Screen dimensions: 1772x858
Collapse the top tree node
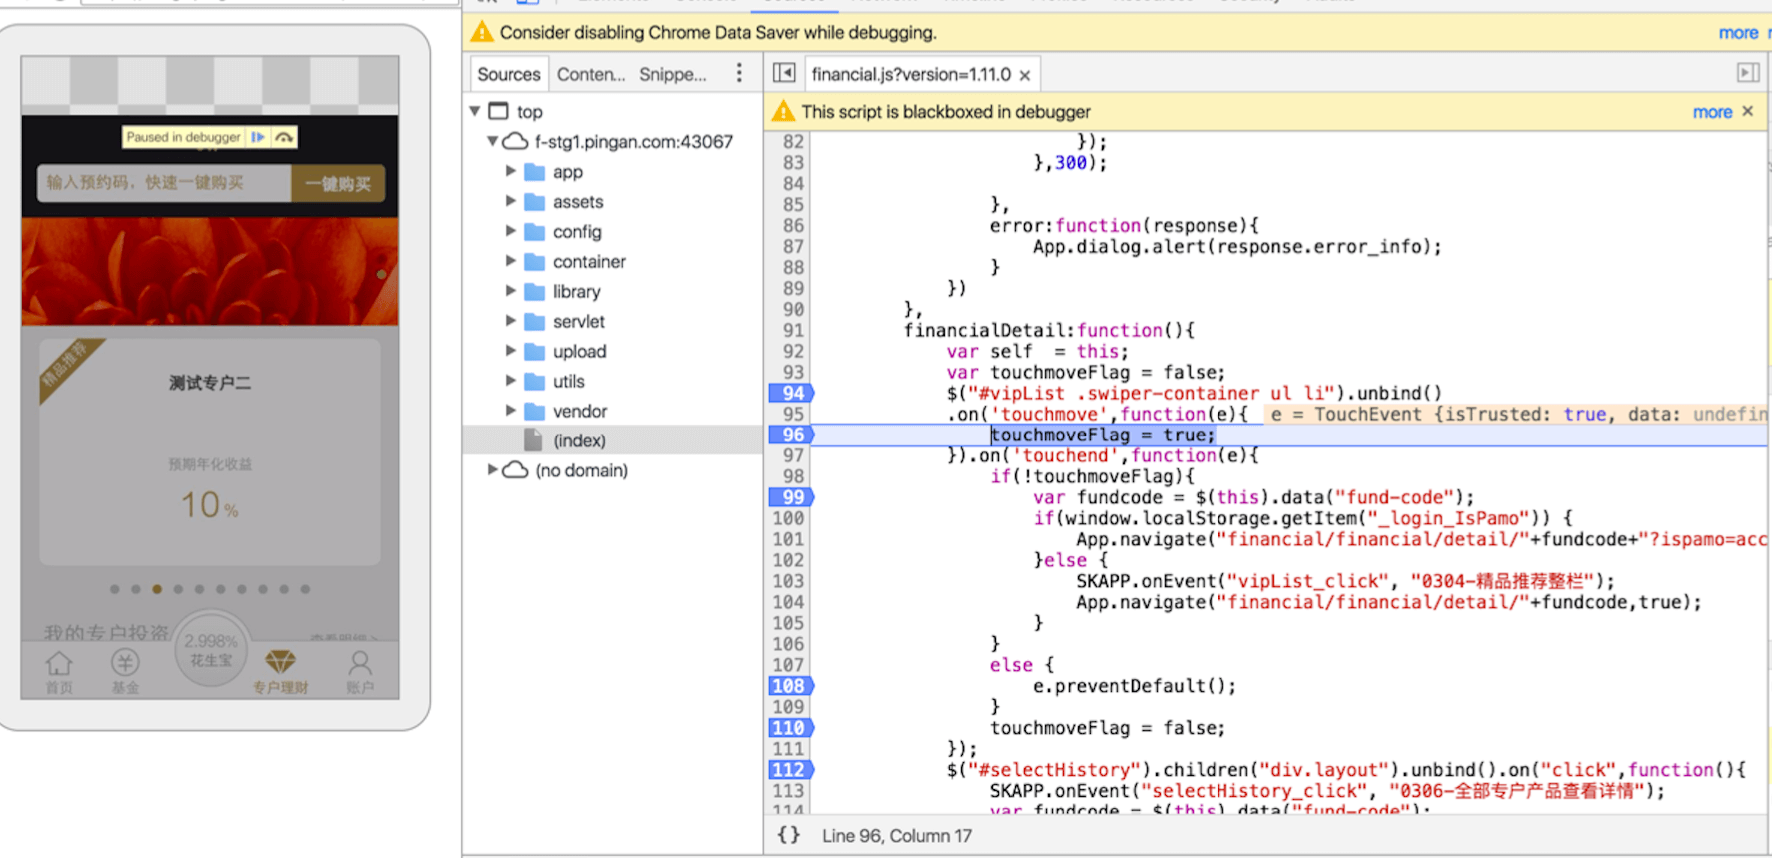[475, 111]
